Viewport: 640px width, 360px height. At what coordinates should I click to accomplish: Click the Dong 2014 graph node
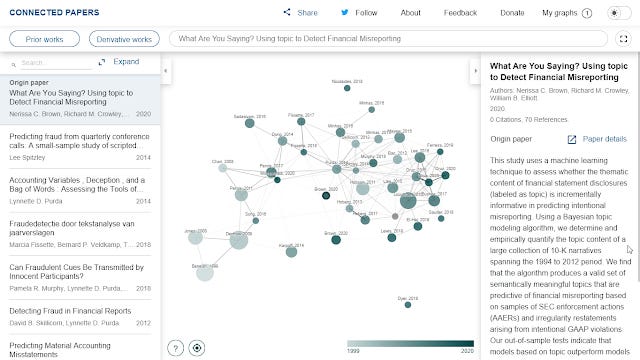tap(282, 141)
